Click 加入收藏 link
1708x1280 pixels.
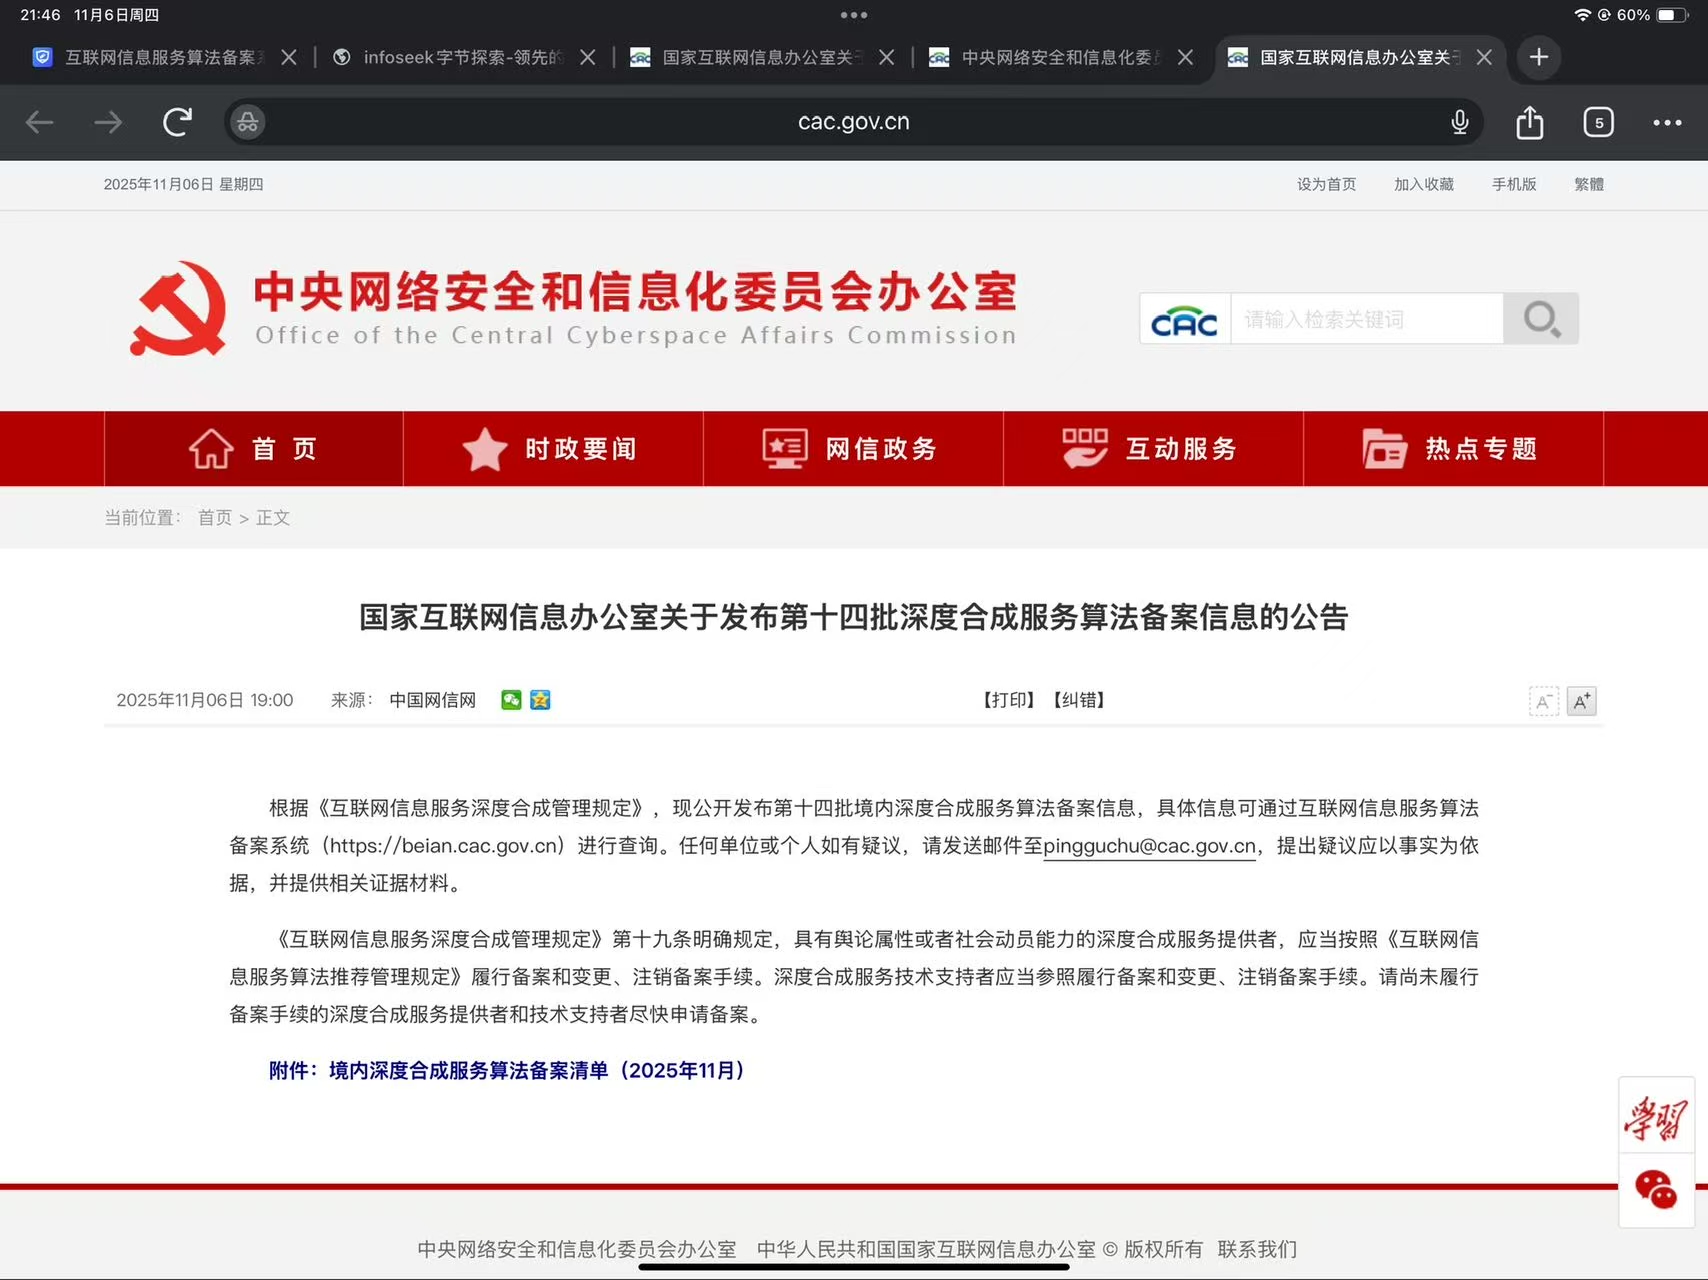pos(1424,184)
